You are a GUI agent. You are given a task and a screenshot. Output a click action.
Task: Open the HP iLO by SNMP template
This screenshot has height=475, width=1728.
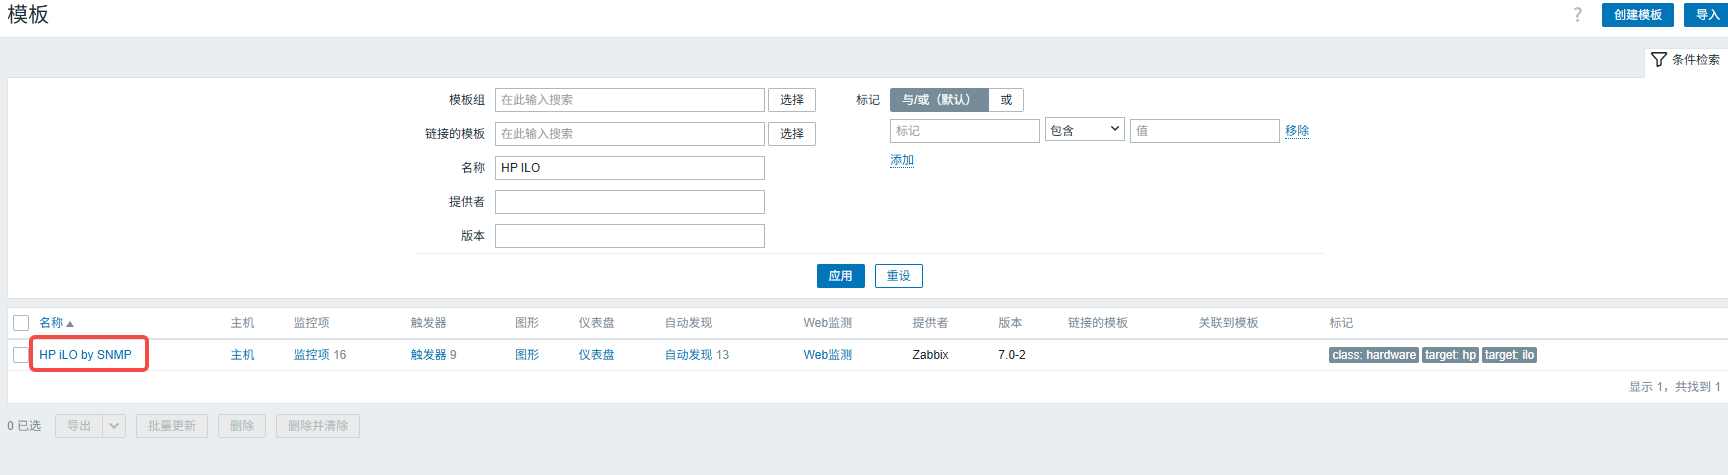point(85,355)
